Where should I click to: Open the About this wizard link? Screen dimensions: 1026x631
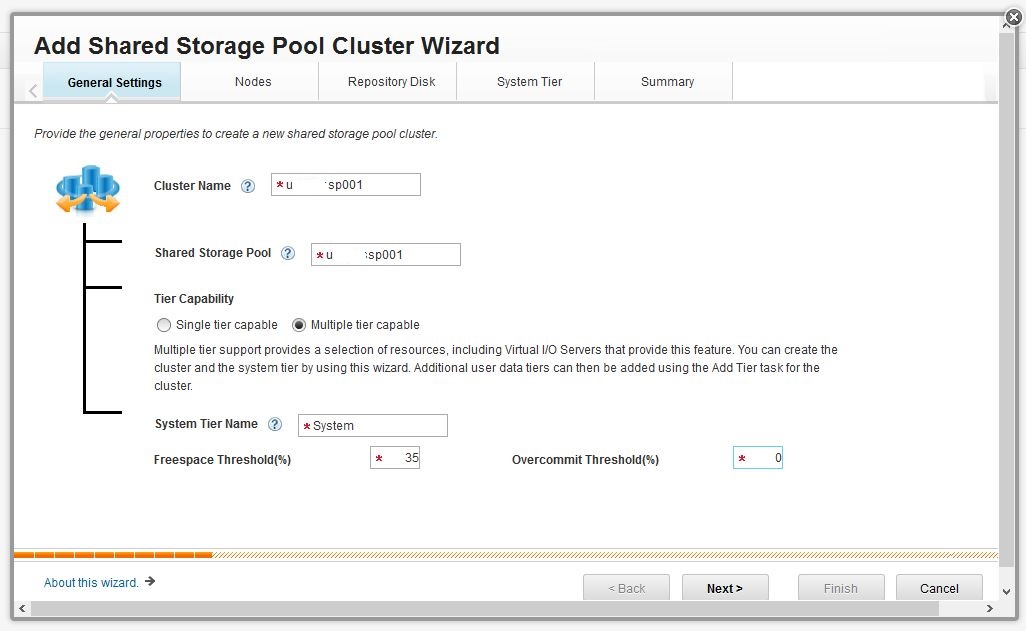(x=91, y=582)
